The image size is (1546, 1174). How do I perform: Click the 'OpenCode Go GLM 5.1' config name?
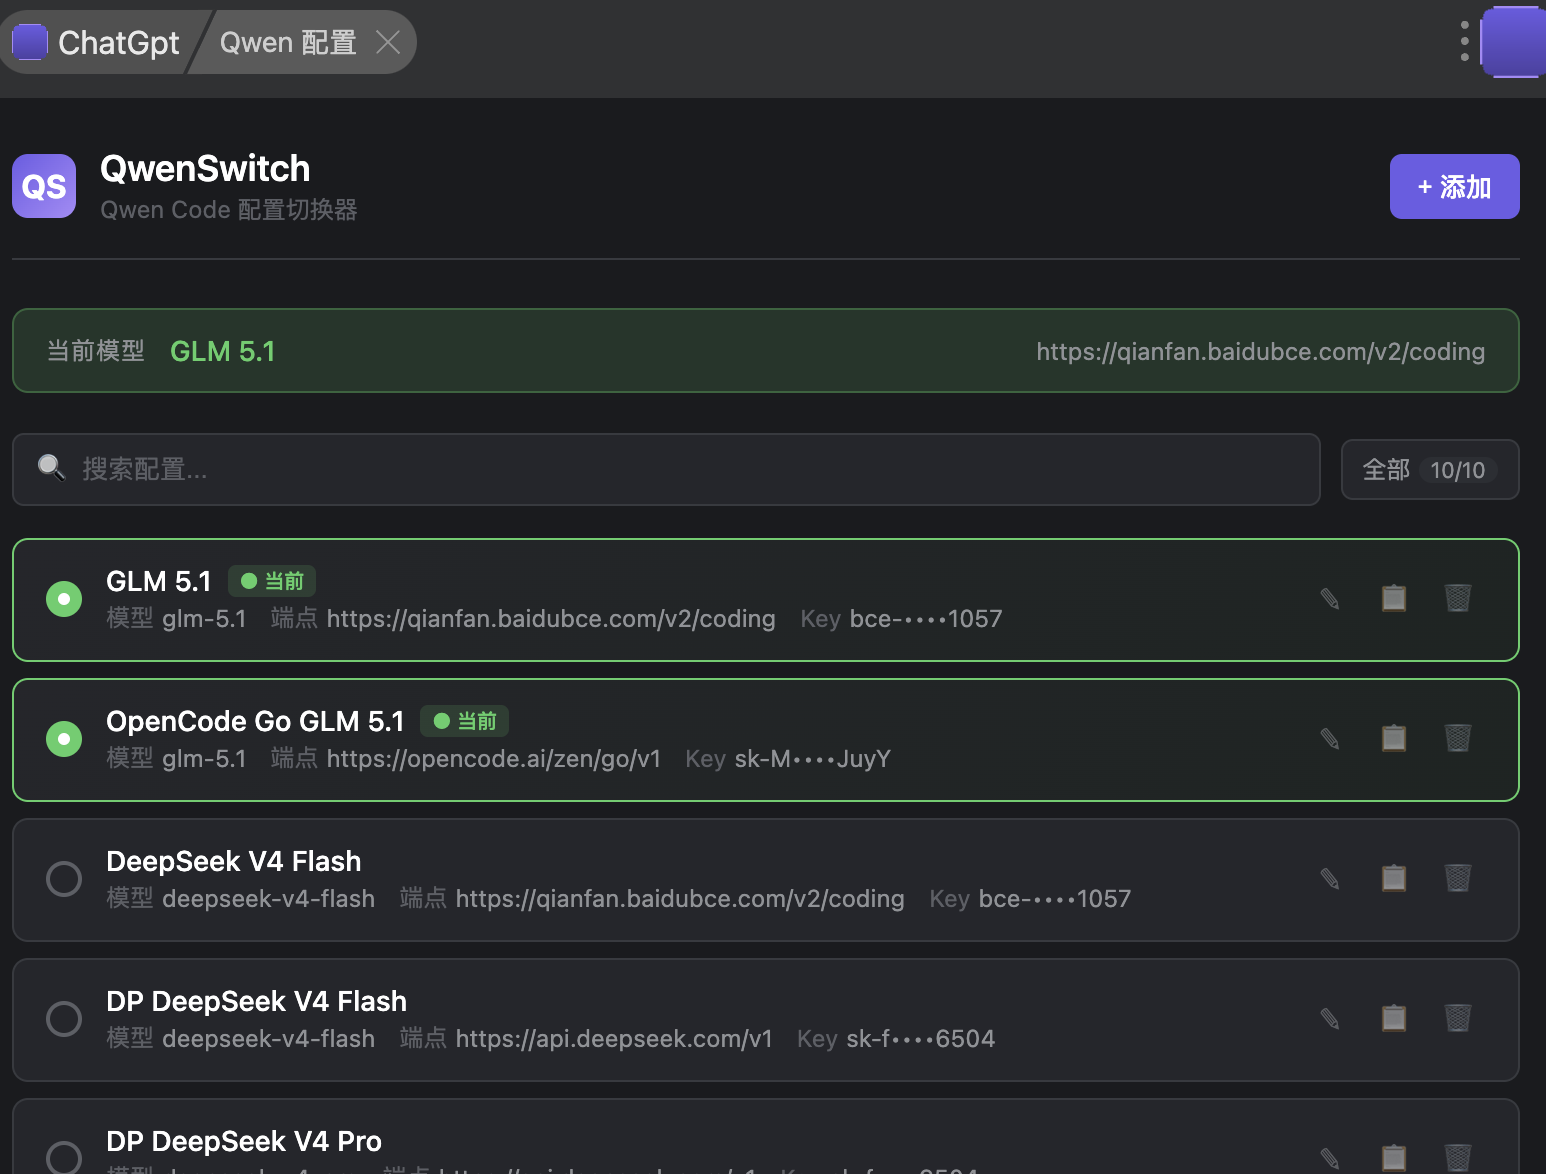tap(255, 721)
